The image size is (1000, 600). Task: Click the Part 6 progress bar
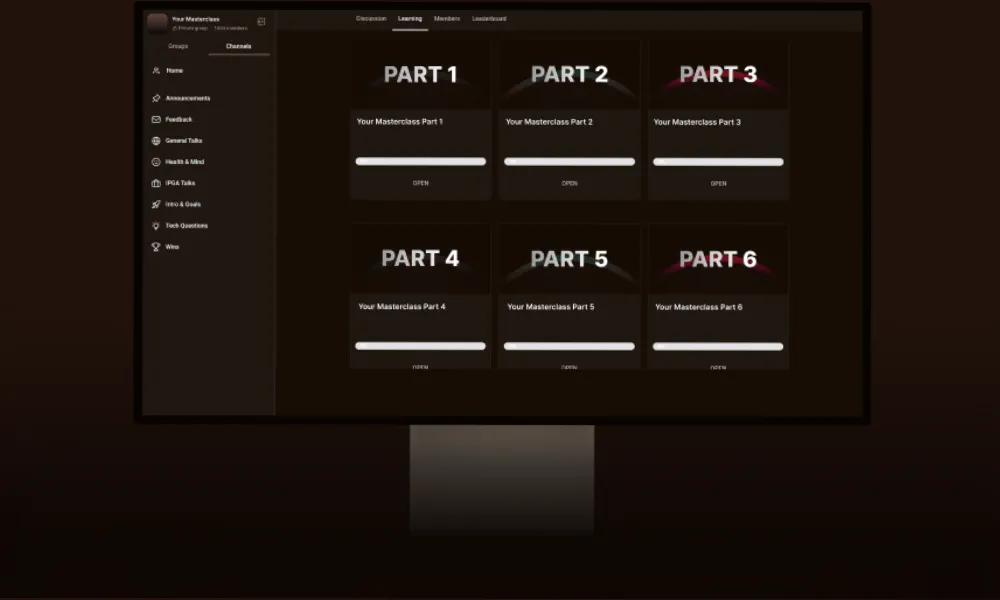coord(718,347)
